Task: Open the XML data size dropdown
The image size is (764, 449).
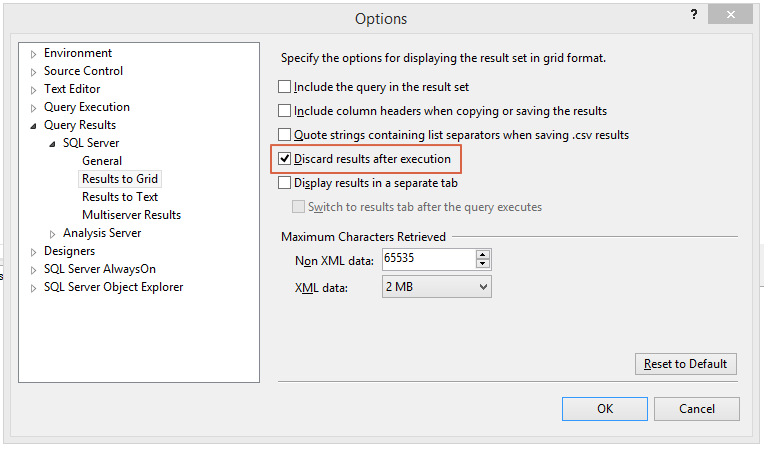Action: point(437,287)
